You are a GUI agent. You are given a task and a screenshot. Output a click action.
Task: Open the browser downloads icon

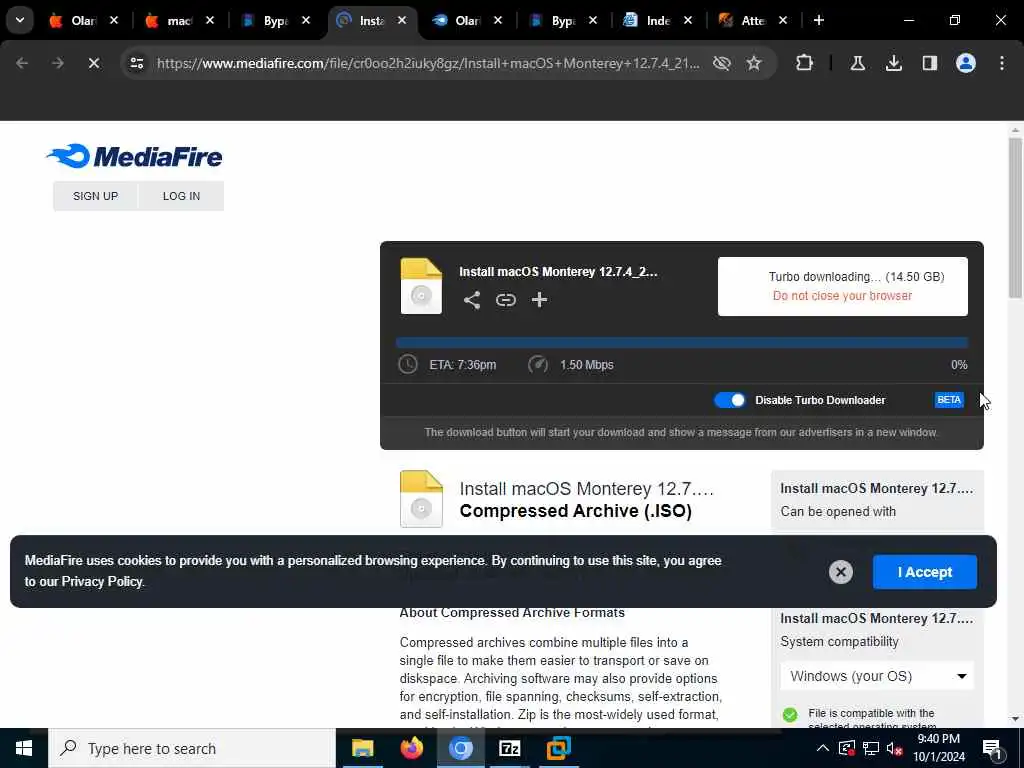[x=893, y=63]
